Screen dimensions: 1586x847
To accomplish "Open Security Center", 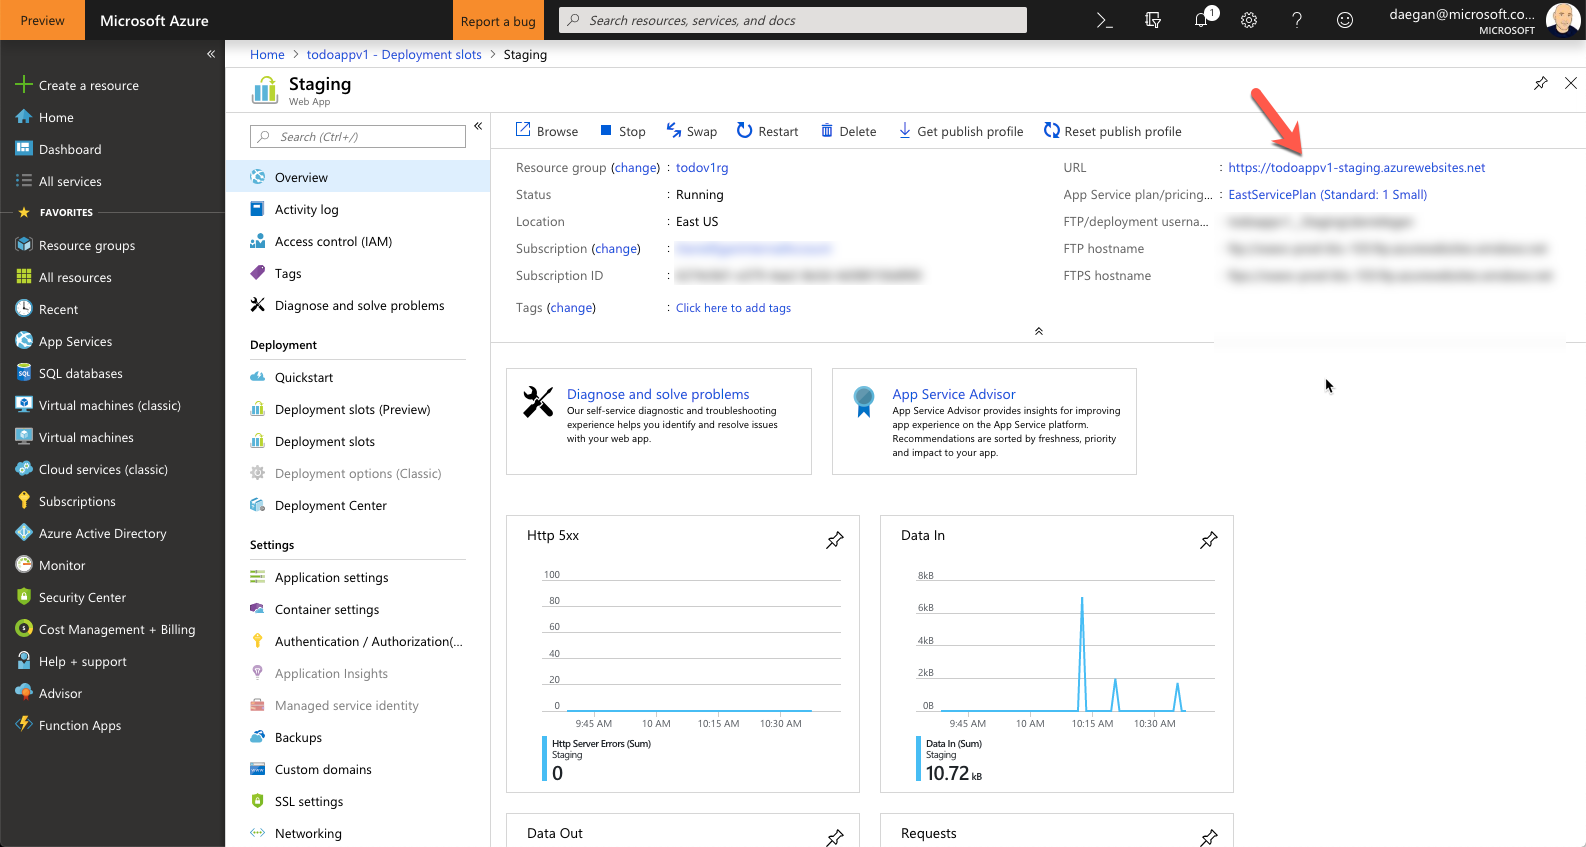I will coord(112,597).
